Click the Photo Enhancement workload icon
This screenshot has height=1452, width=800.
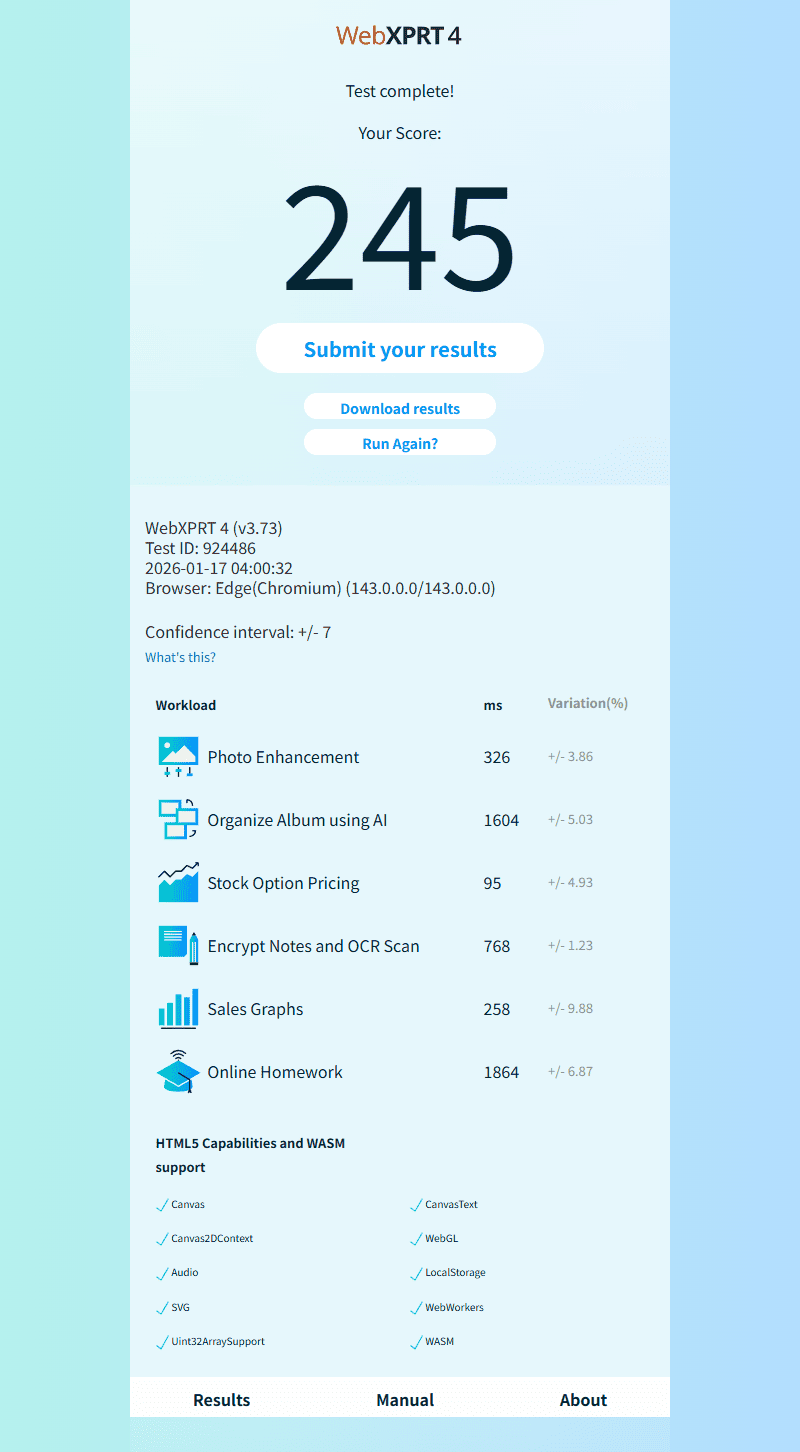(x=178, y=757)
